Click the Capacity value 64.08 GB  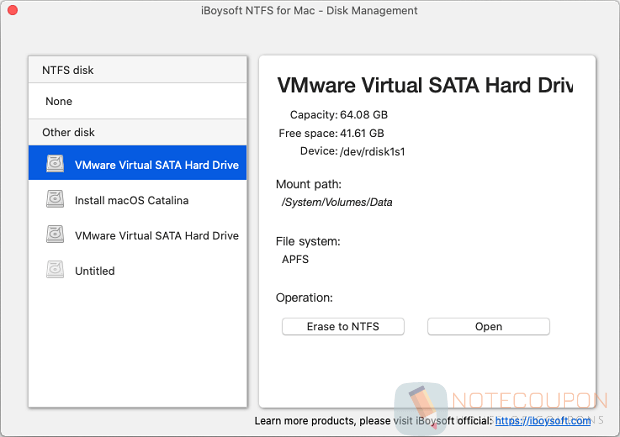click(364, 115)
